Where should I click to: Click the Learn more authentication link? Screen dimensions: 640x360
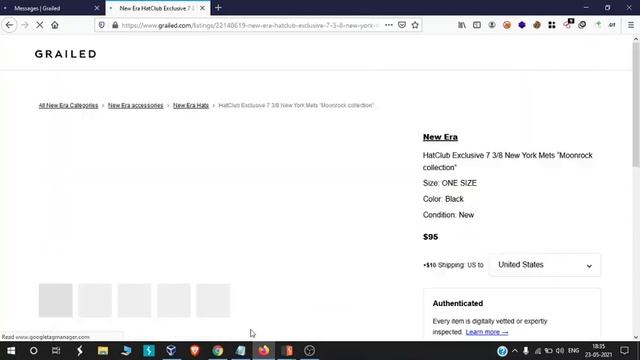[487, 332]
